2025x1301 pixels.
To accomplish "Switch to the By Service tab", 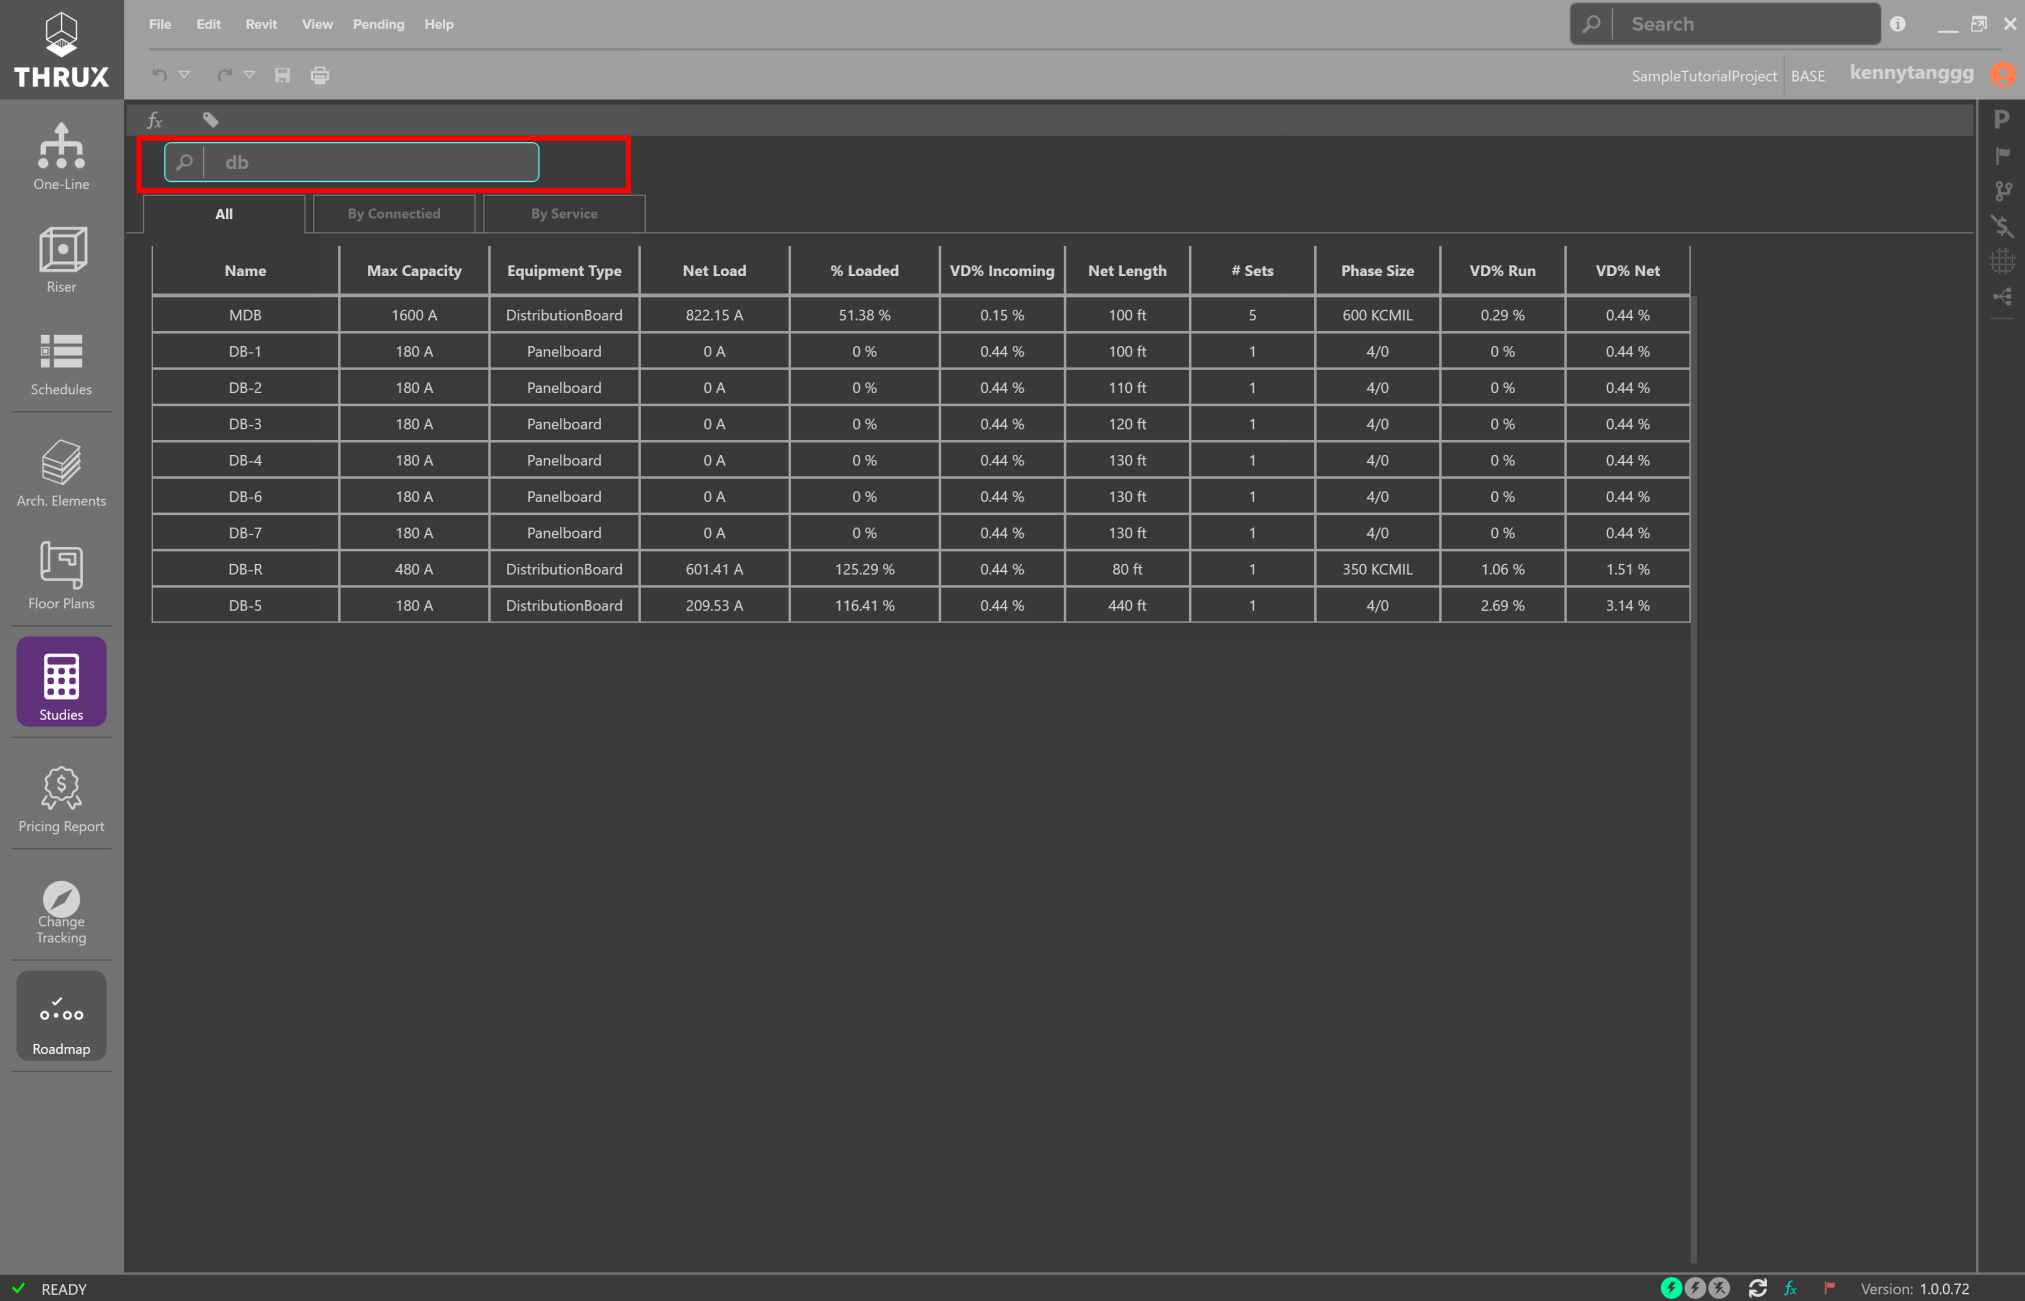I will (564, 214).
